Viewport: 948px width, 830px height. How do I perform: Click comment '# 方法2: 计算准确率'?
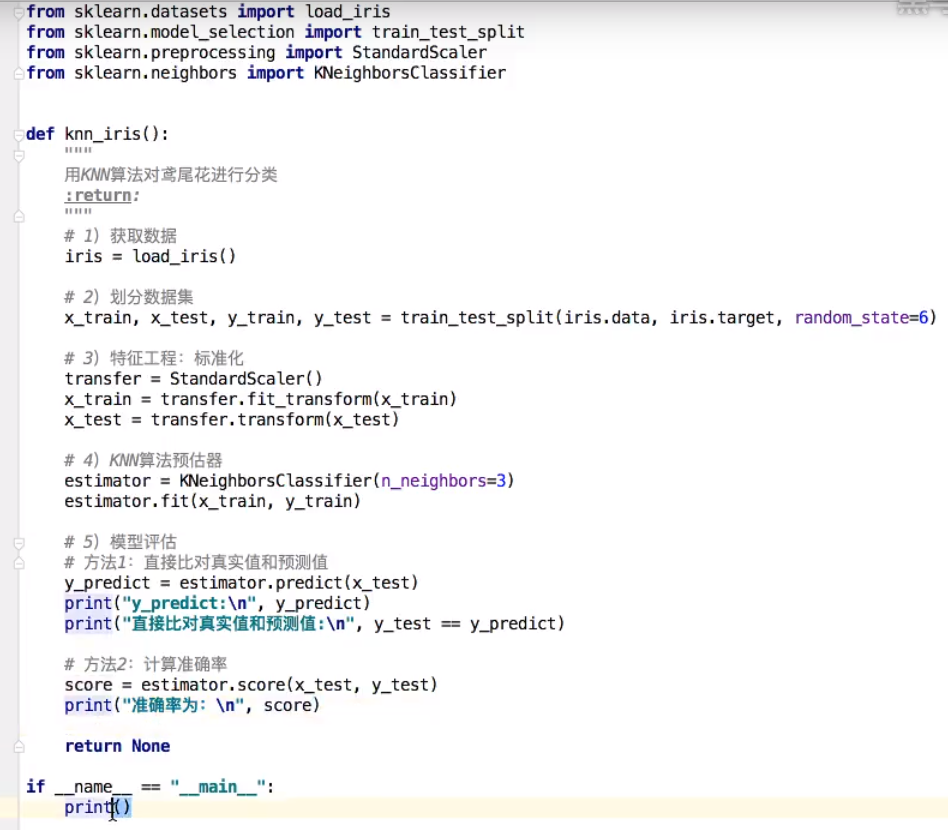point(146,664)
